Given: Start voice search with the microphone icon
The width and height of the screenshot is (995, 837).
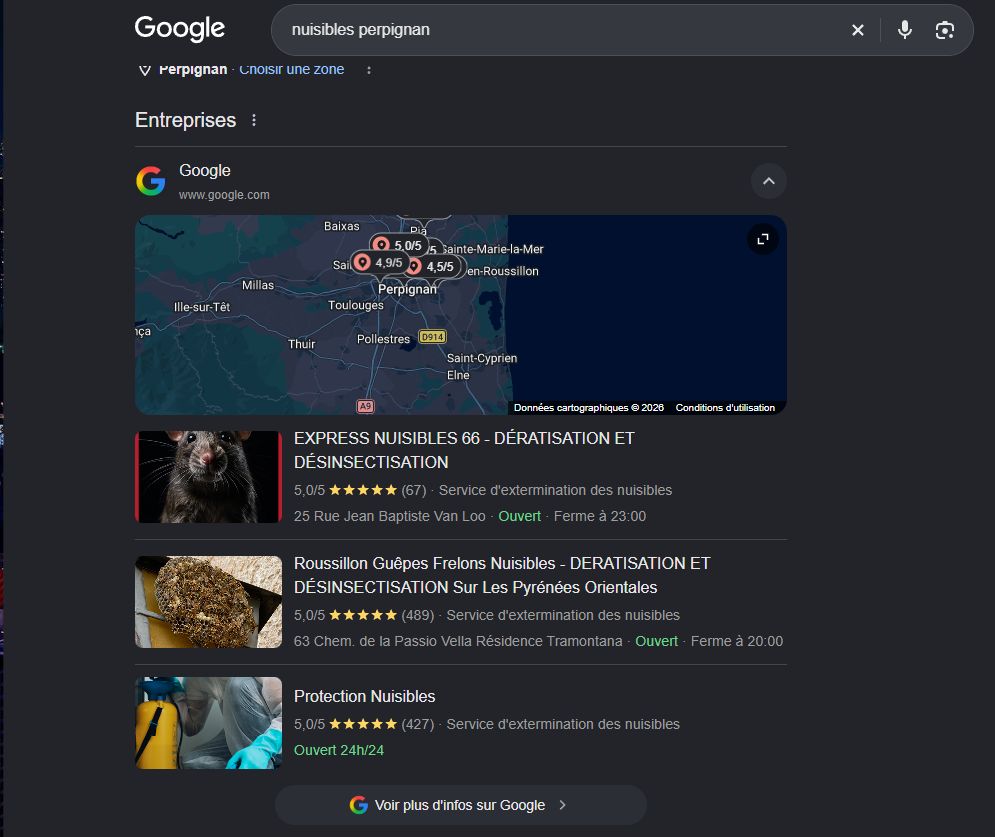Looking at the screenshot, I should (904, 30).
